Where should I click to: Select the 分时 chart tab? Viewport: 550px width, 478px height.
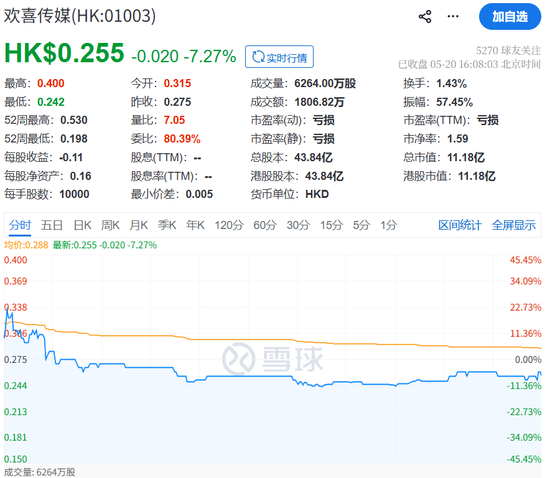point(20,225)
